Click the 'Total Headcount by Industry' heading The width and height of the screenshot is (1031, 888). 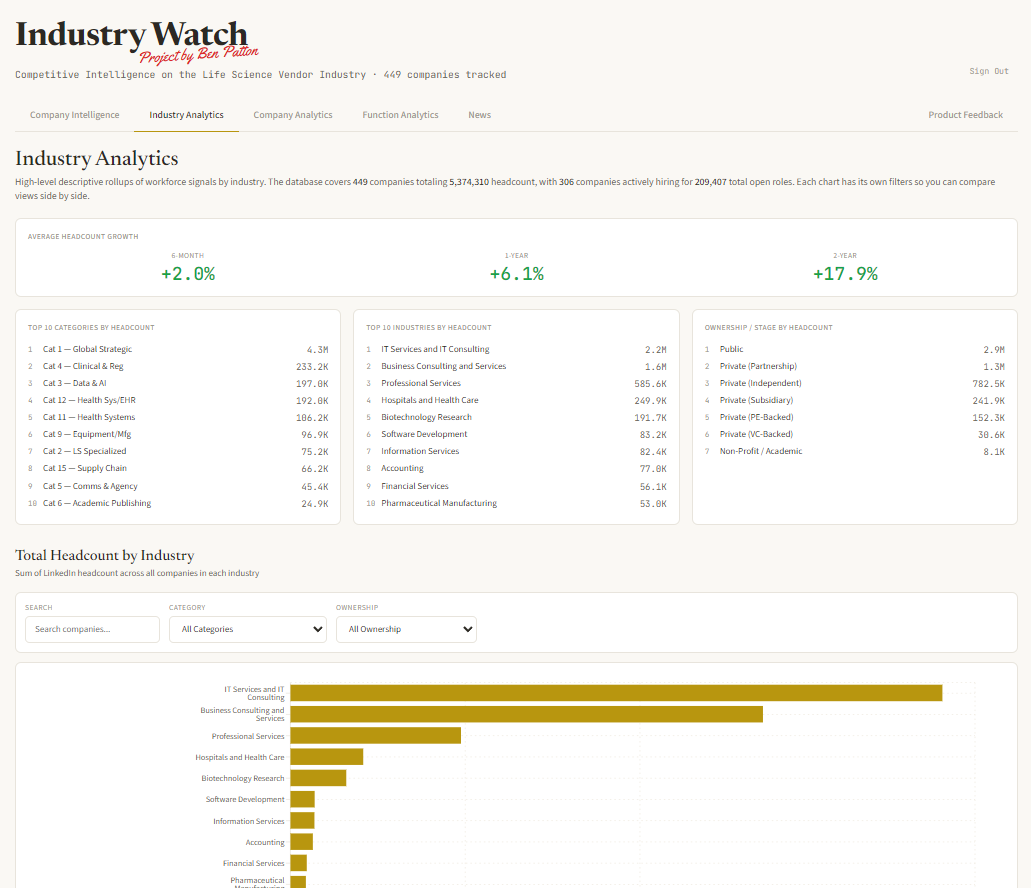(105, 555)
